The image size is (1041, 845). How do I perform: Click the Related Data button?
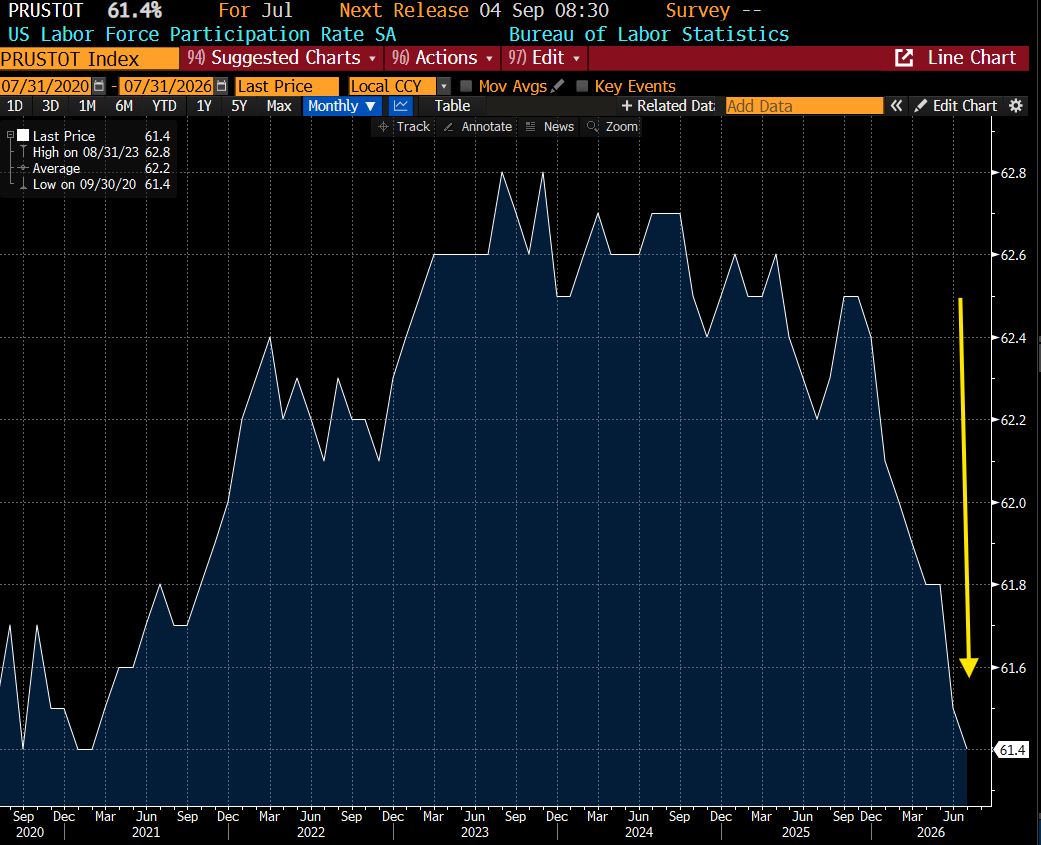click(667, 106)
